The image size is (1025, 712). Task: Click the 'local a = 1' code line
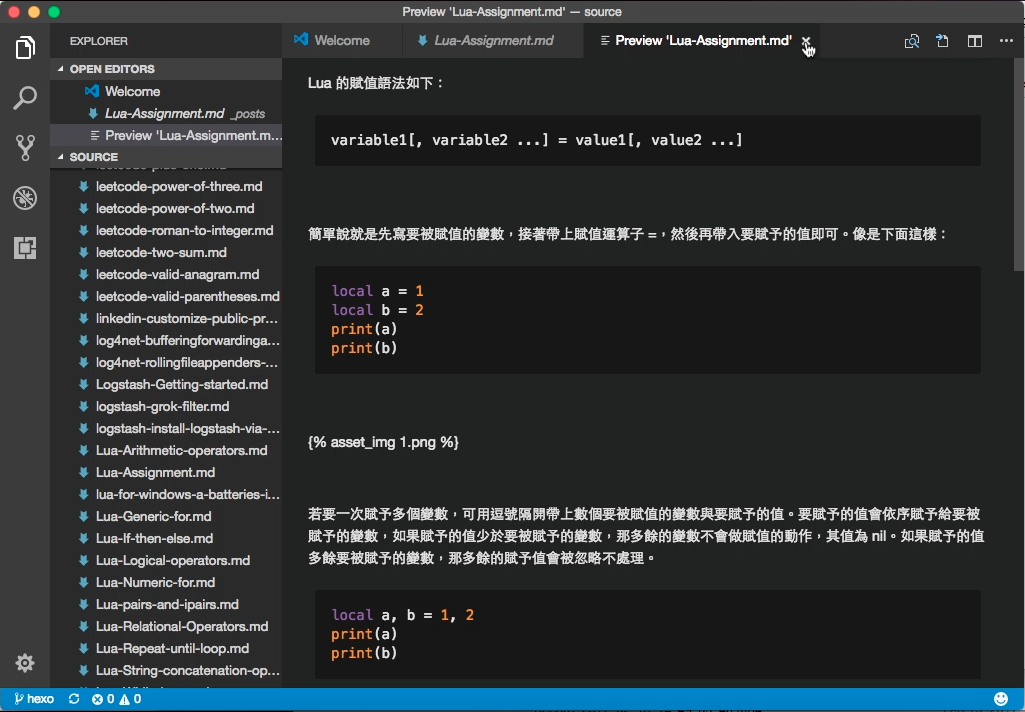pos(377,291)
